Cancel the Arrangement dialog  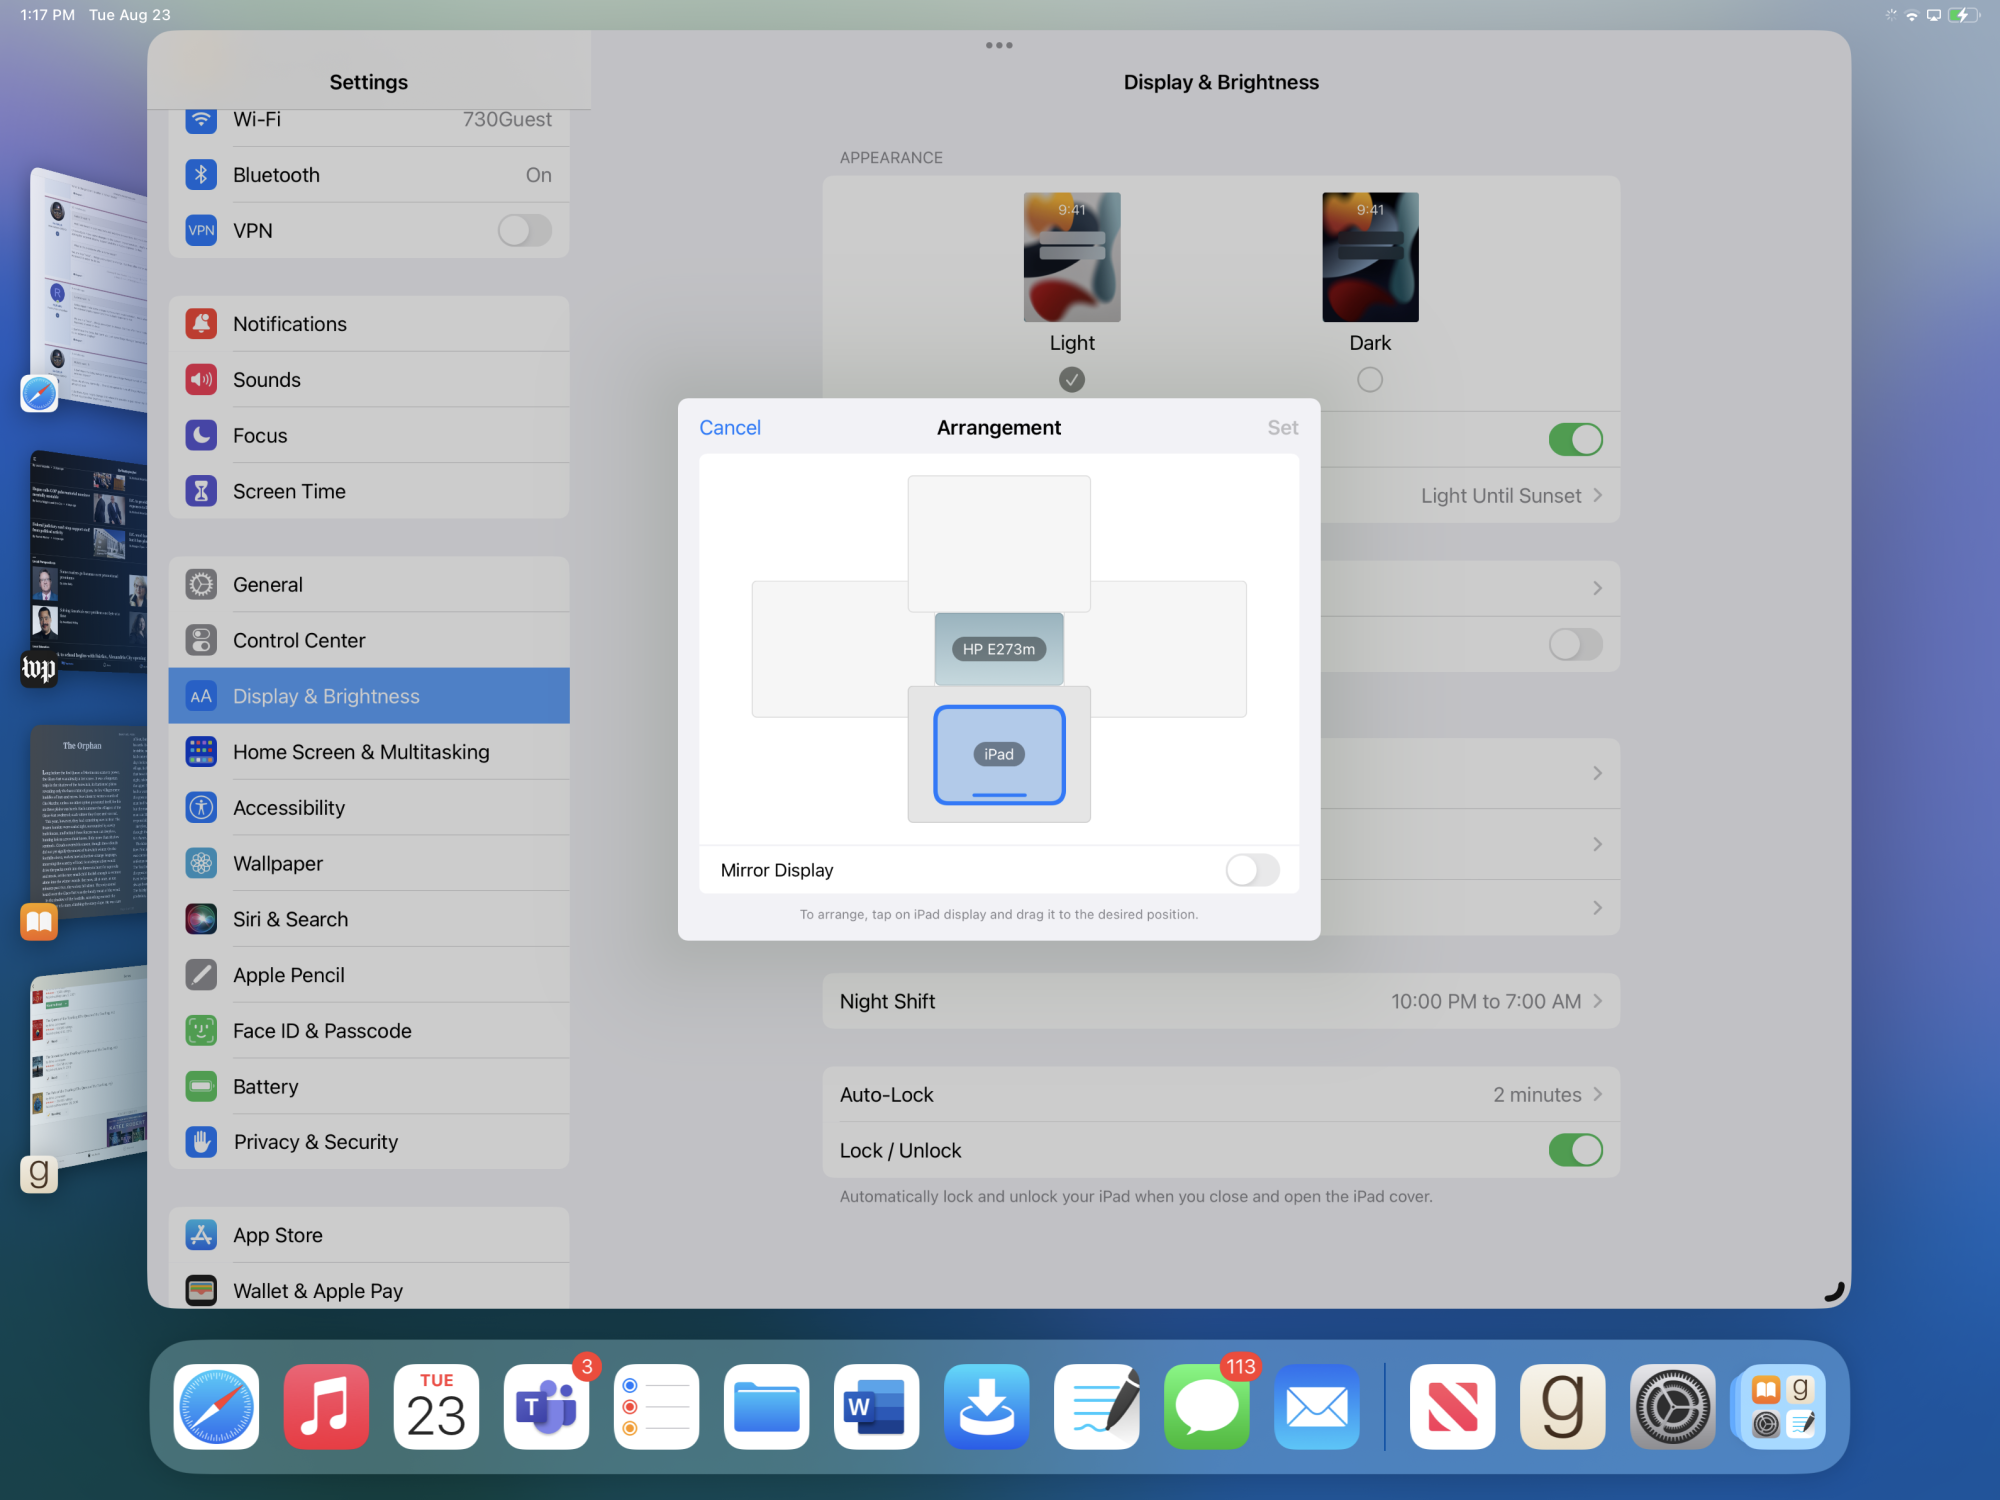730,428
